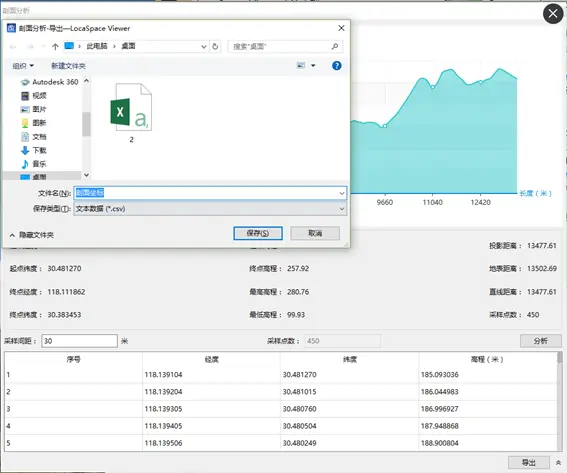Click the search magnifier icon
Screen dimensions: 567x473
point(335,46)
